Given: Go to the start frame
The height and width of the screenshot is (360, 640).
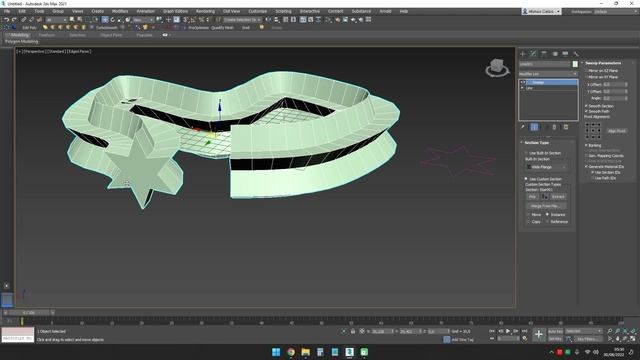Looking at the screenshot, I should tap(492, 331).
